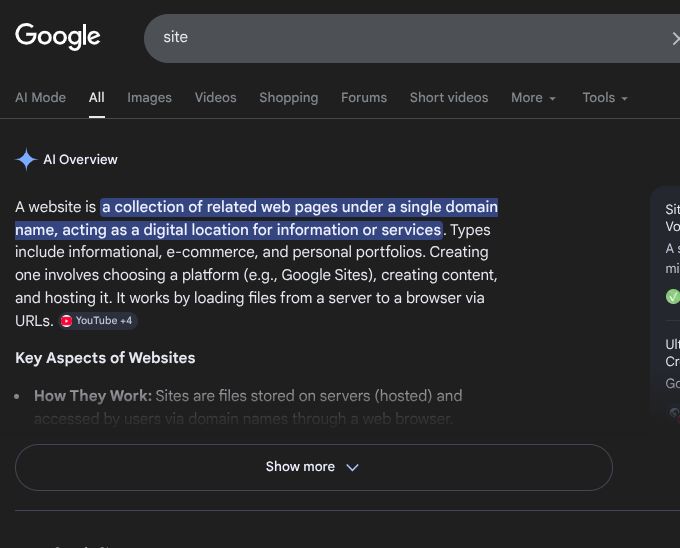
Task: Open the Short videos tab
Action: 449,98
